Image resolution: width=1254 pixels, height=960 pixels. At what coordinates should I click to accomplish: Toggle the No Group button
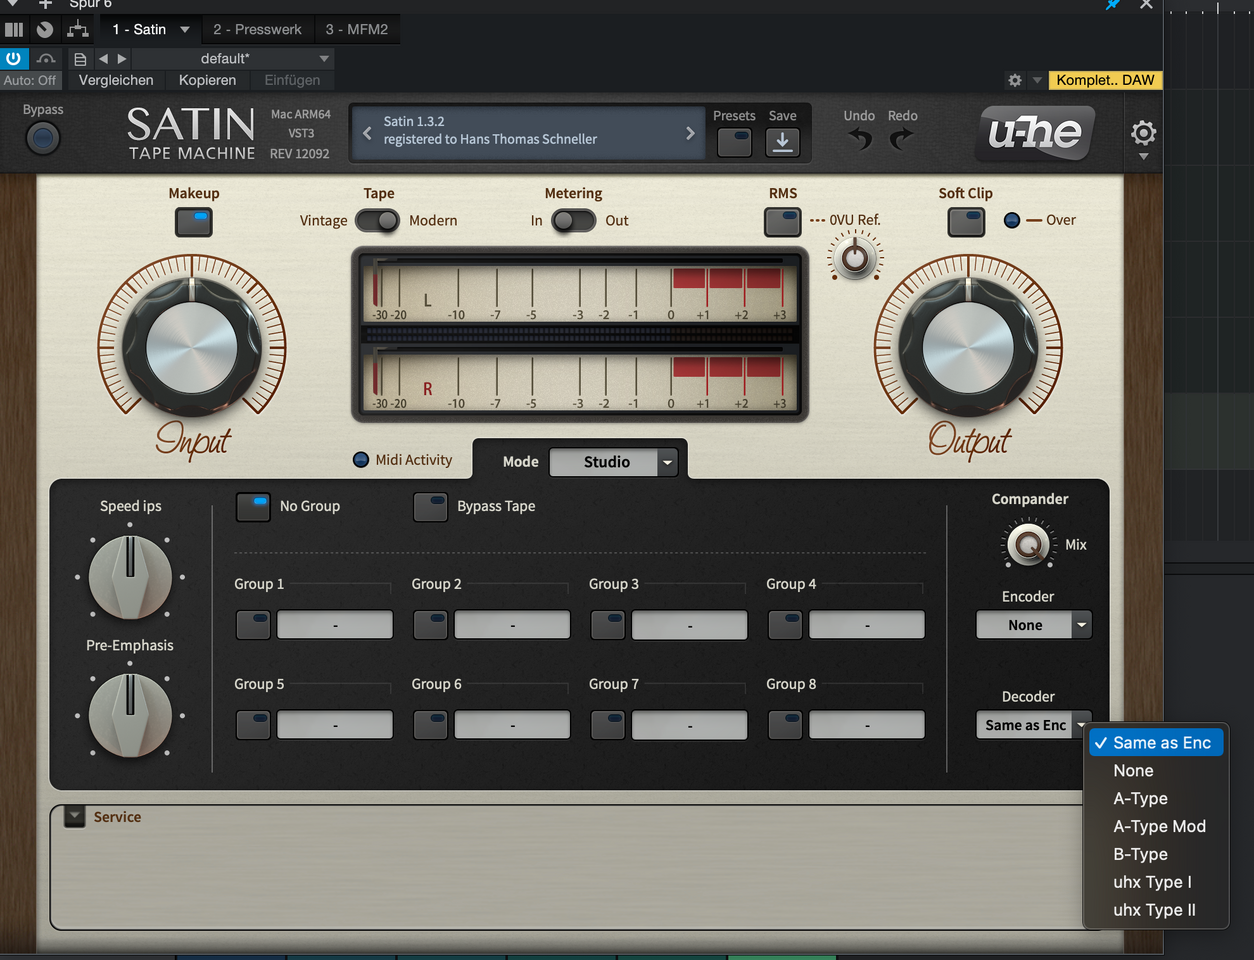click(x=253, y=507)
